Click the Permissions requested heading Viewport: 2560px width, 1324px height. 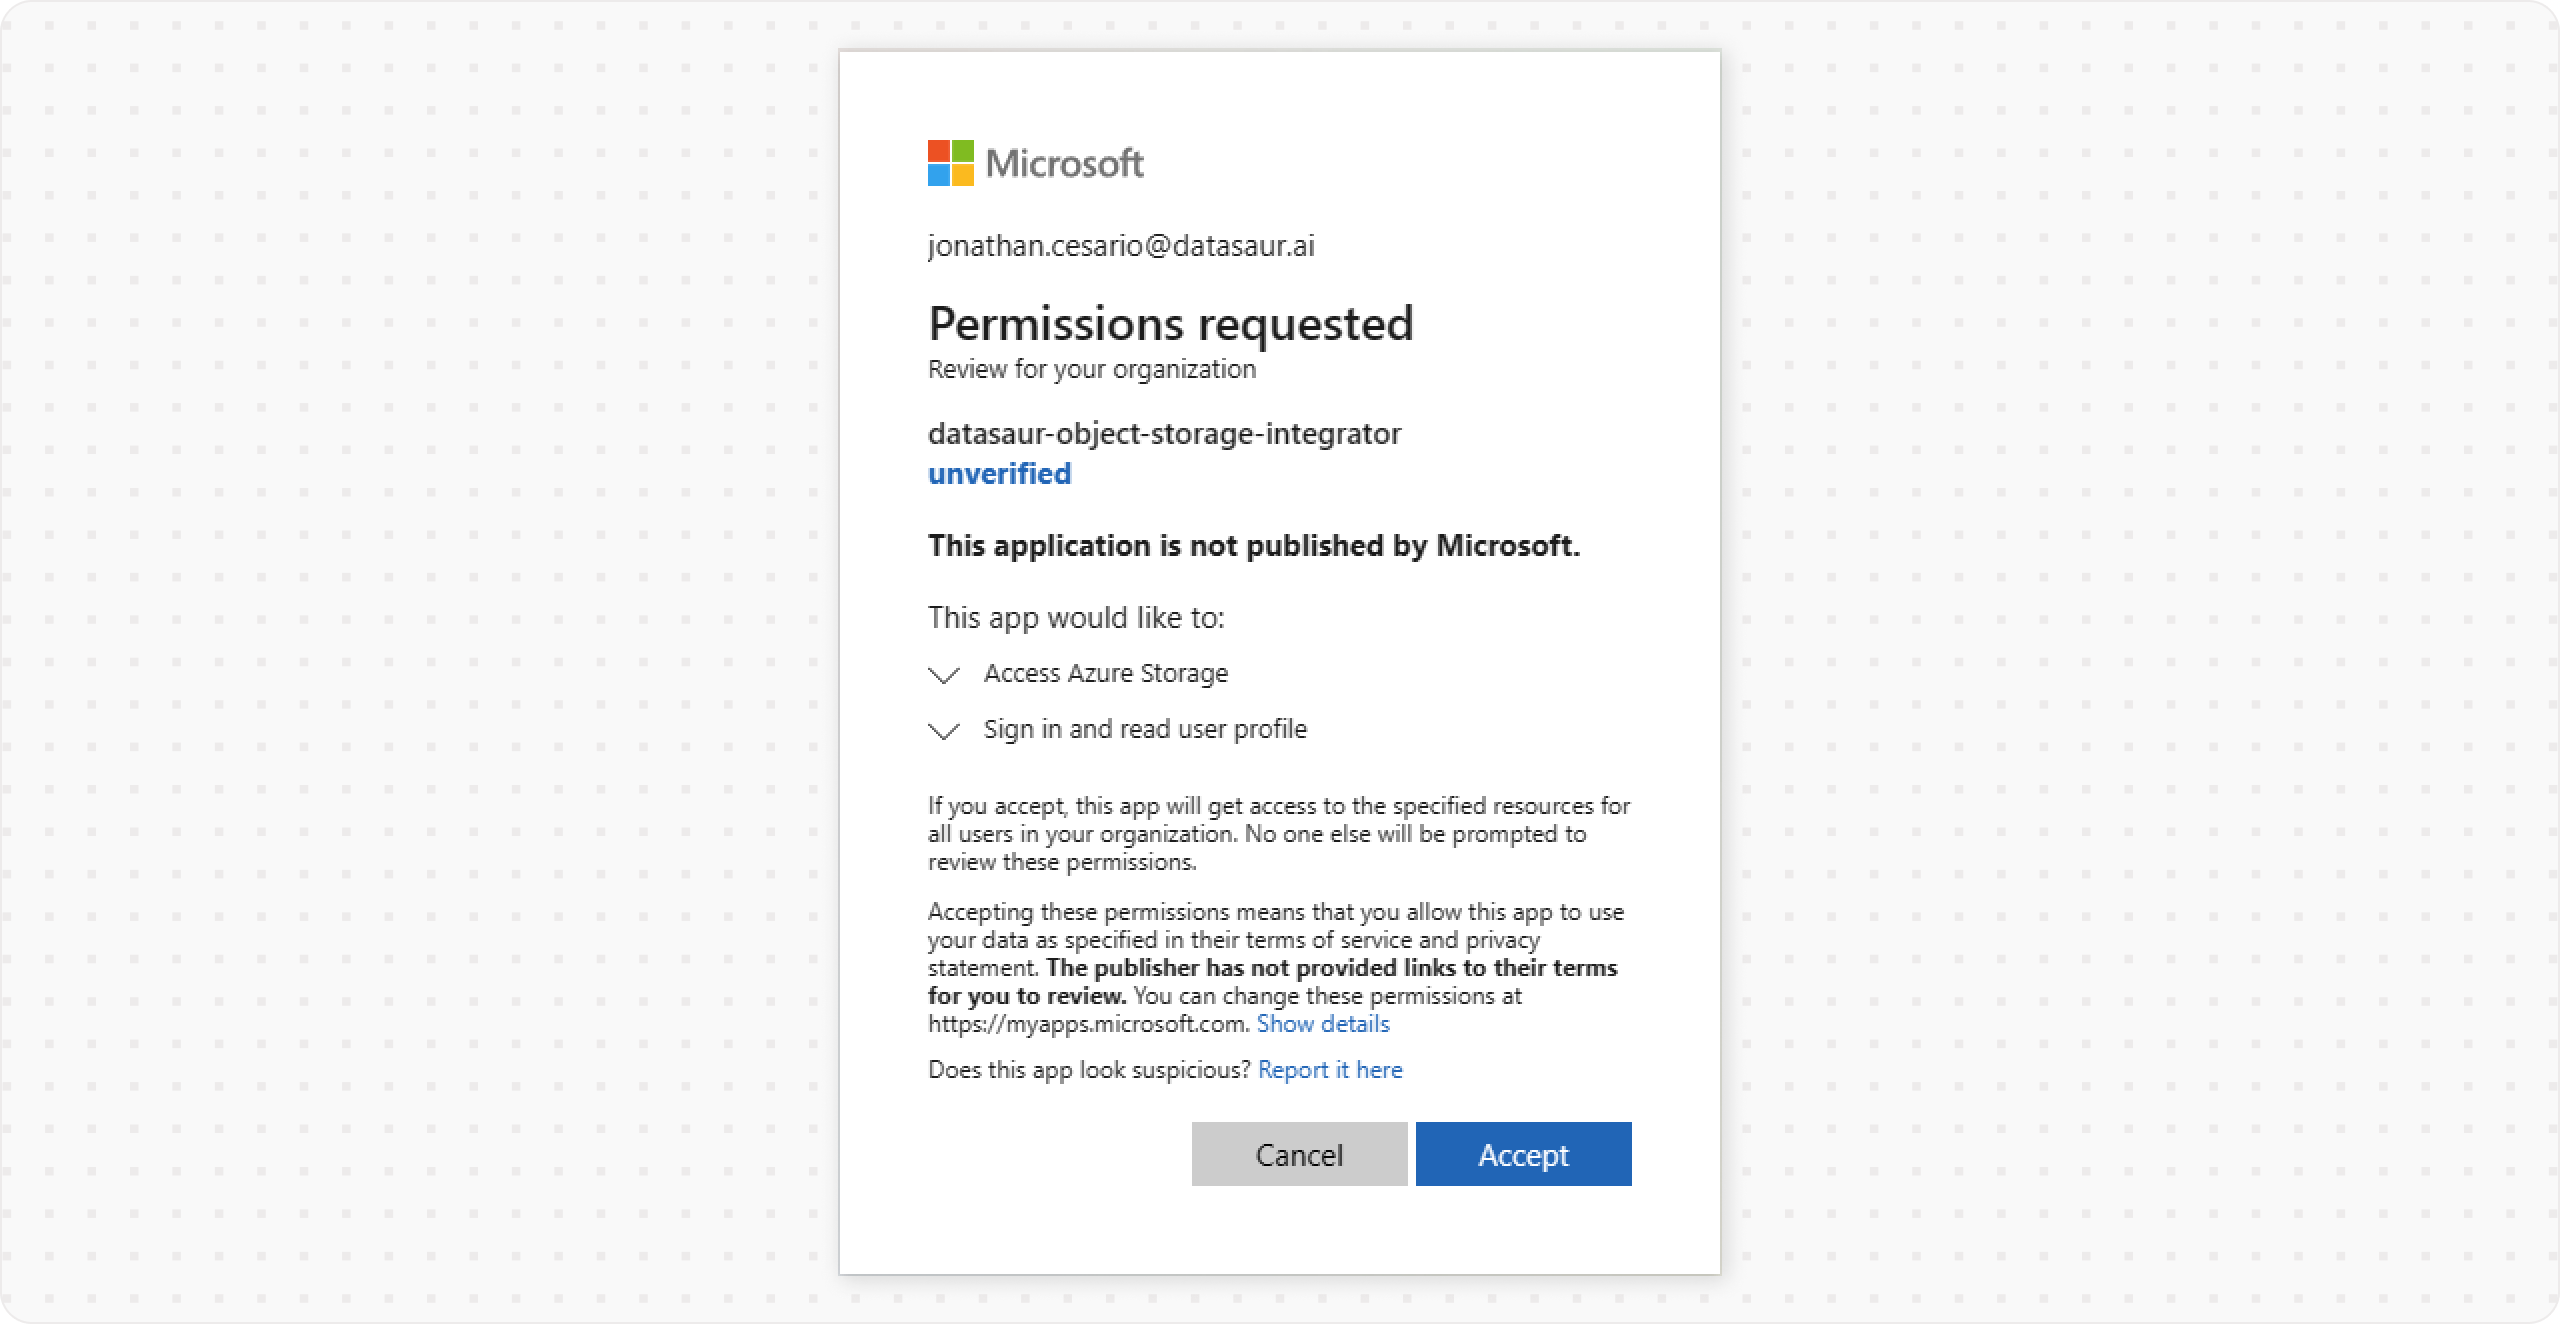[x=1170, y=323]
